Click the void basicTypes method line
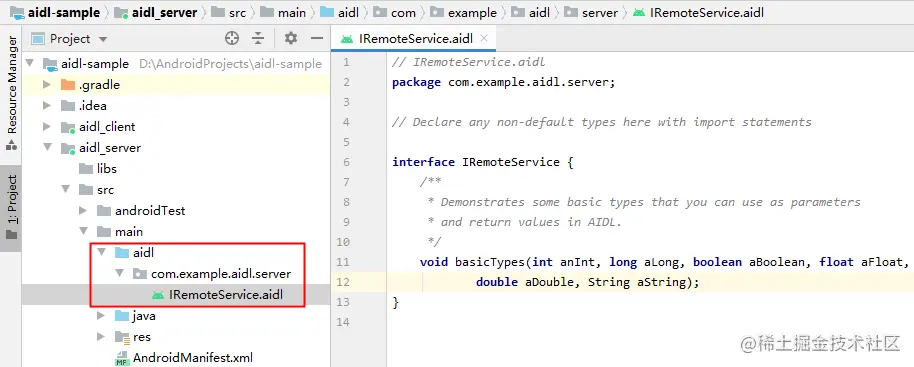This screenshot has width=914, height=367. (664, 262)
